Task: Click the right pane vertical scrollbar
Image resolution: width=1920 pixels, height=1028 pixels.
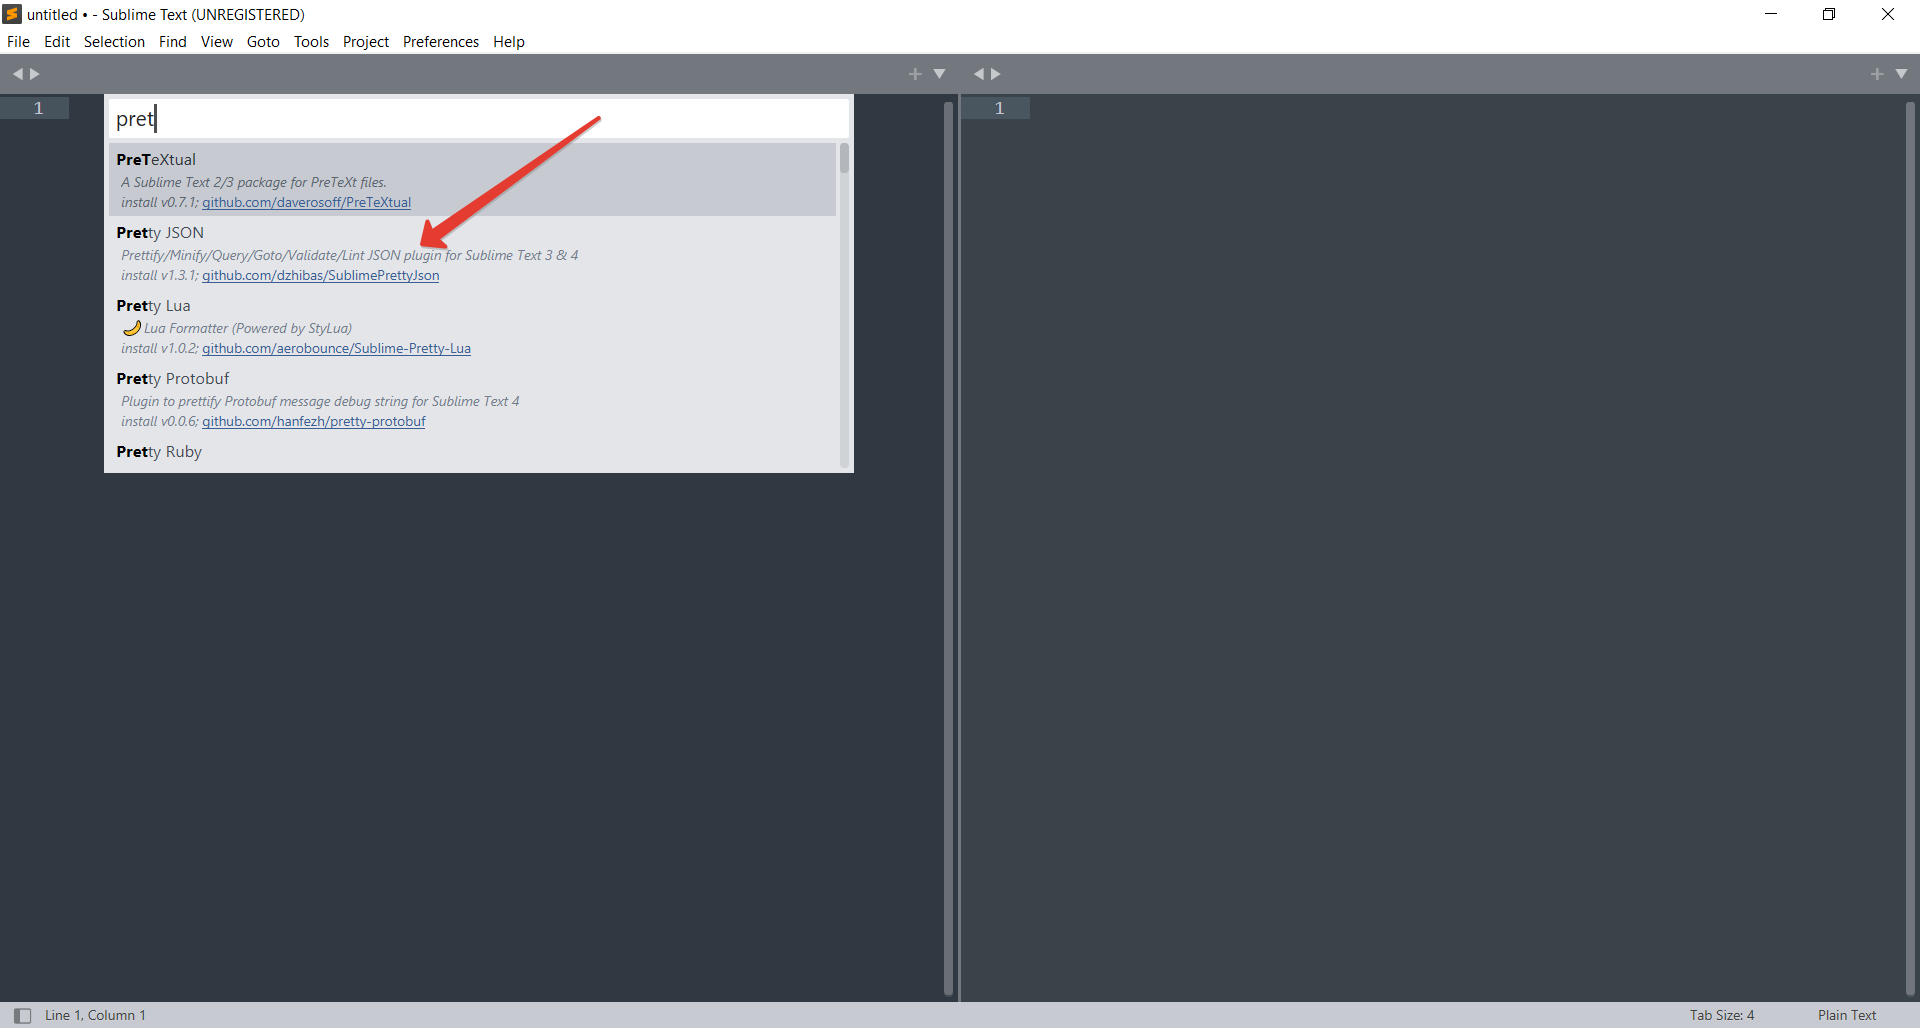Action: [1911, 548]
